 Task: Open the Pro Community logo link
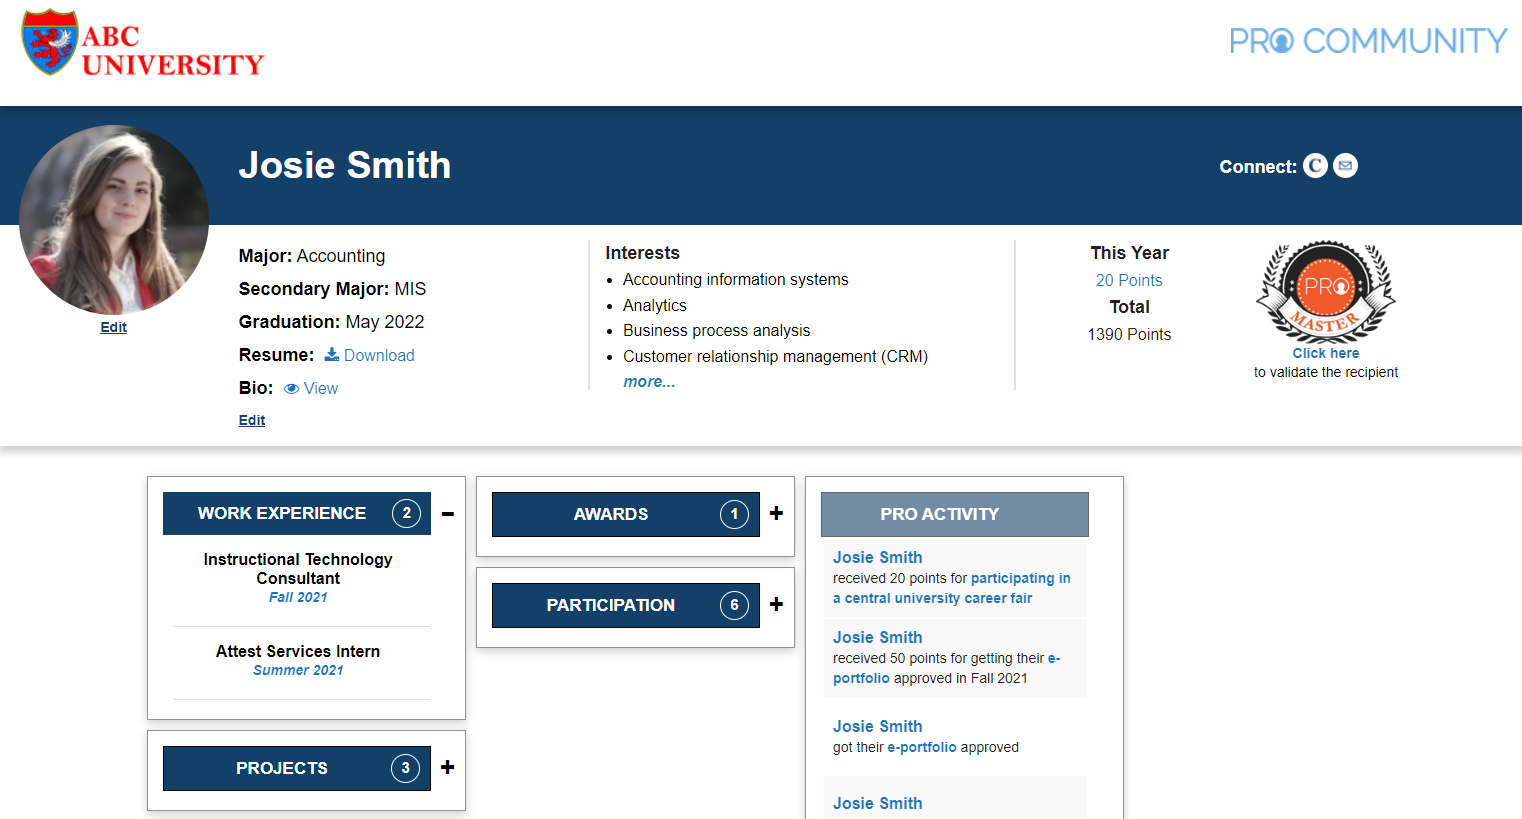click(x=1367, y=41)
